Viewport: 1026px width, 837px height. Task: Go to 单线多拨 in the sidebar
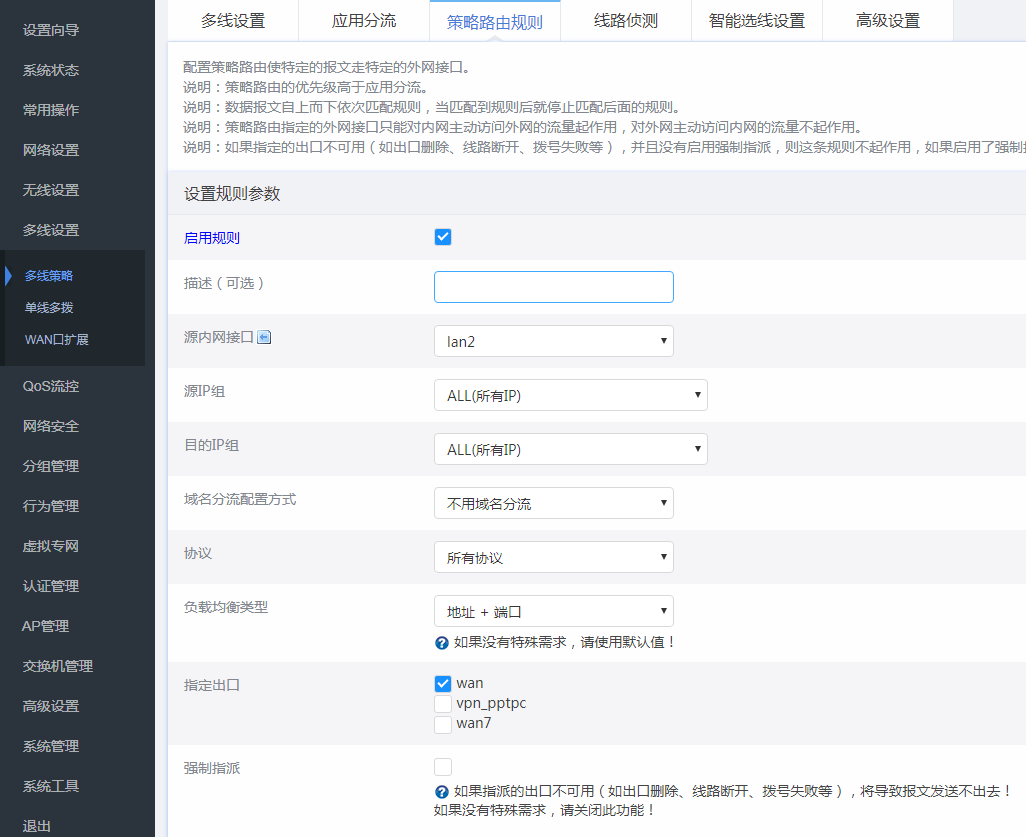[x=49, y=308]
